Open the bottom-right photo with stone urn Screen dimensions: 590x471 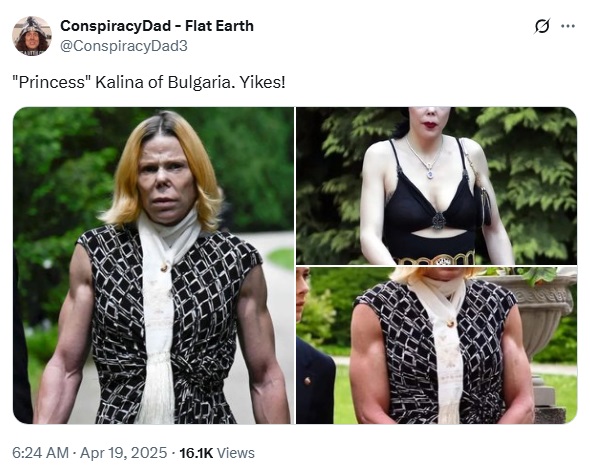[436, 345]
